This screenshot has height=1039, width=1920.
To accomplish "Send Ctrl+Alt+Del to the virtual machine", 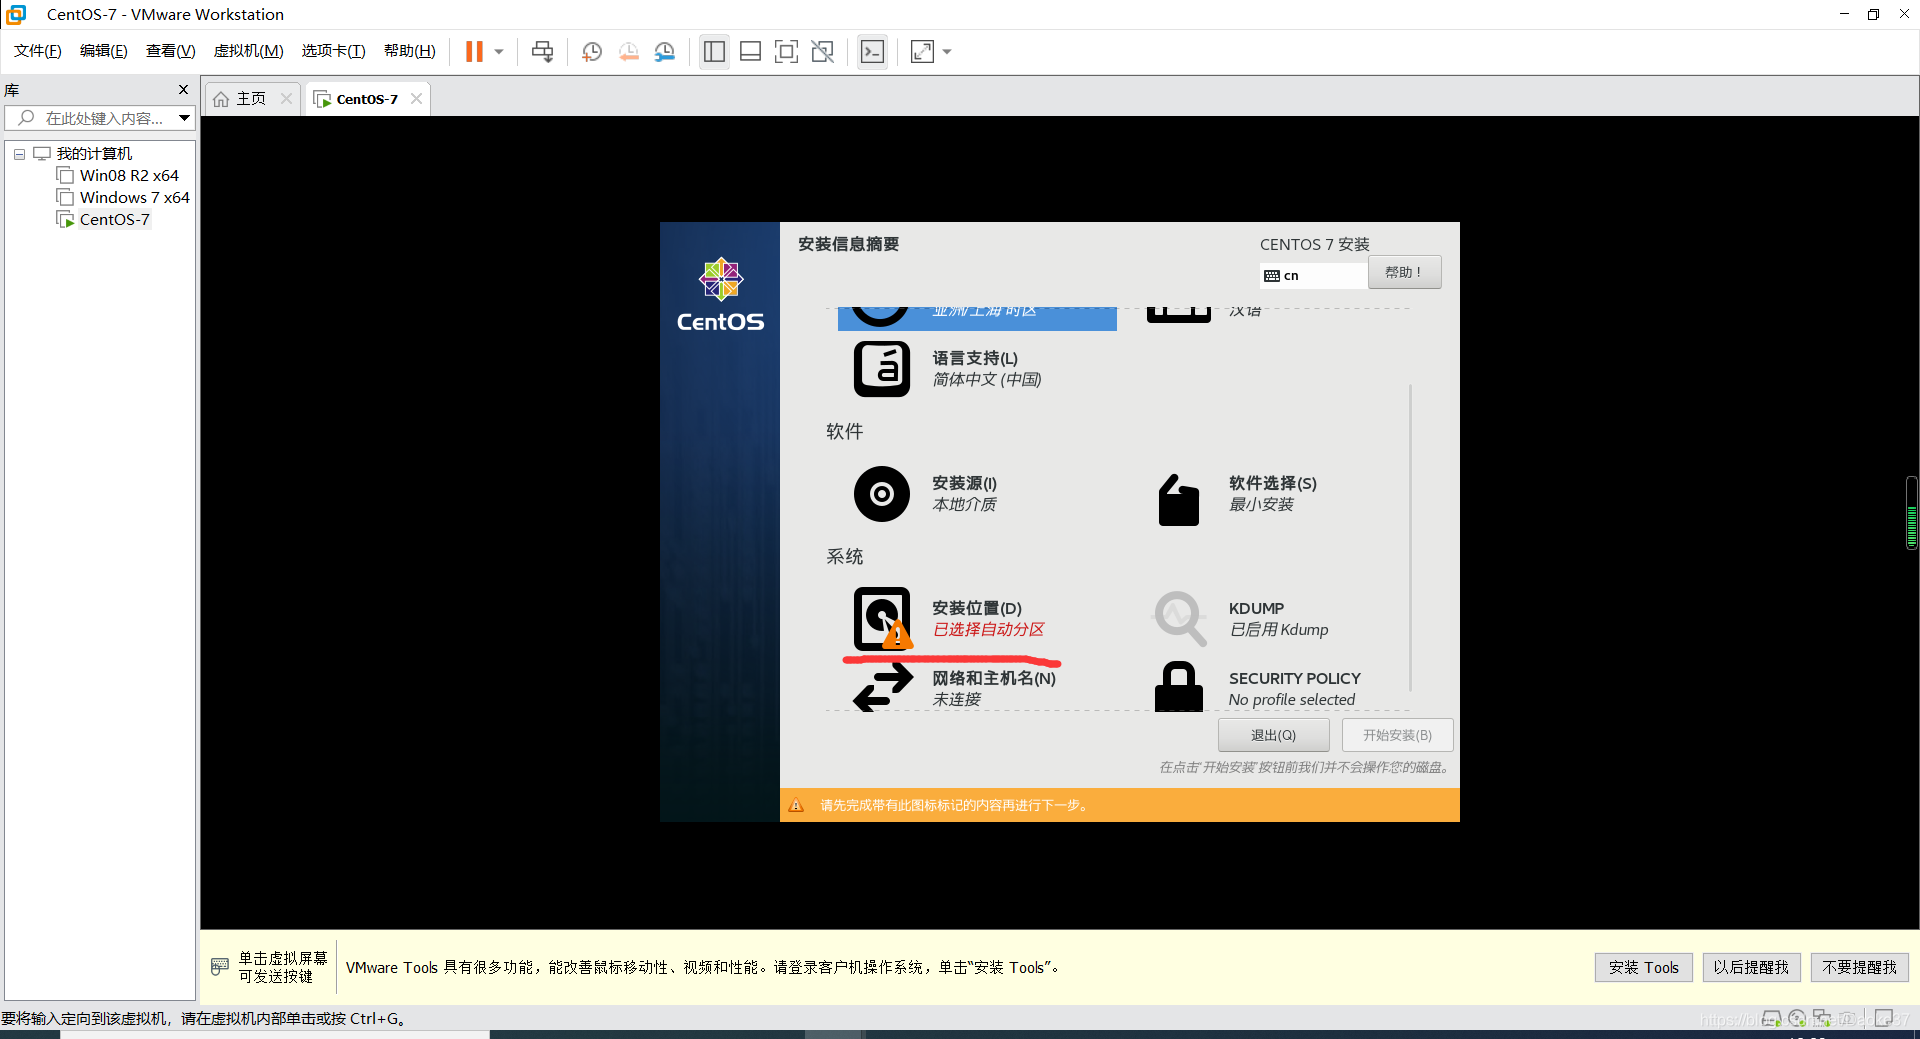I will [542, 51].
